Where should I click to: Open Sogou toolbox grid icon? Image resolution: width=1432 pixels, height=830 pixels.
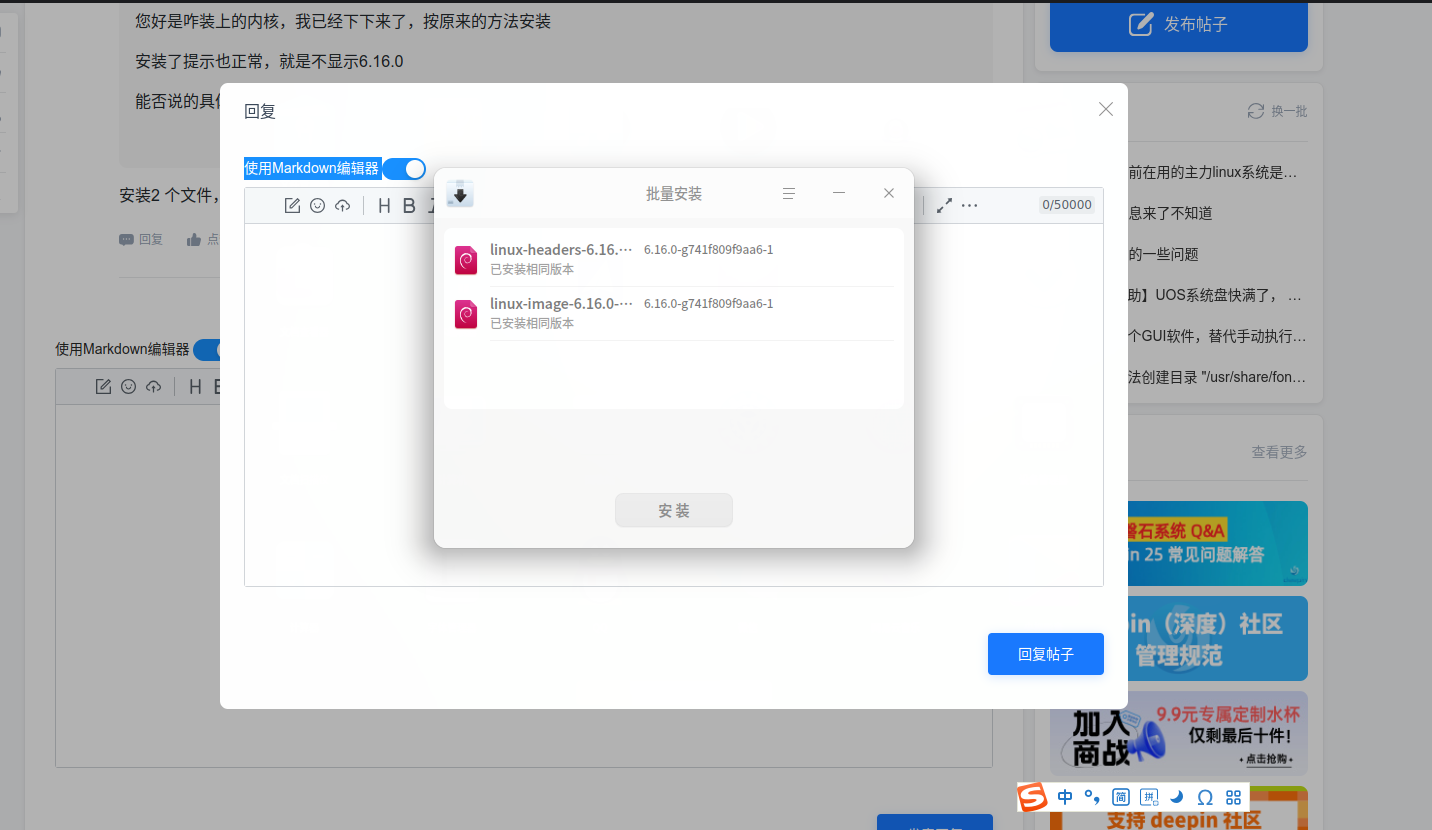(1233, 797)
